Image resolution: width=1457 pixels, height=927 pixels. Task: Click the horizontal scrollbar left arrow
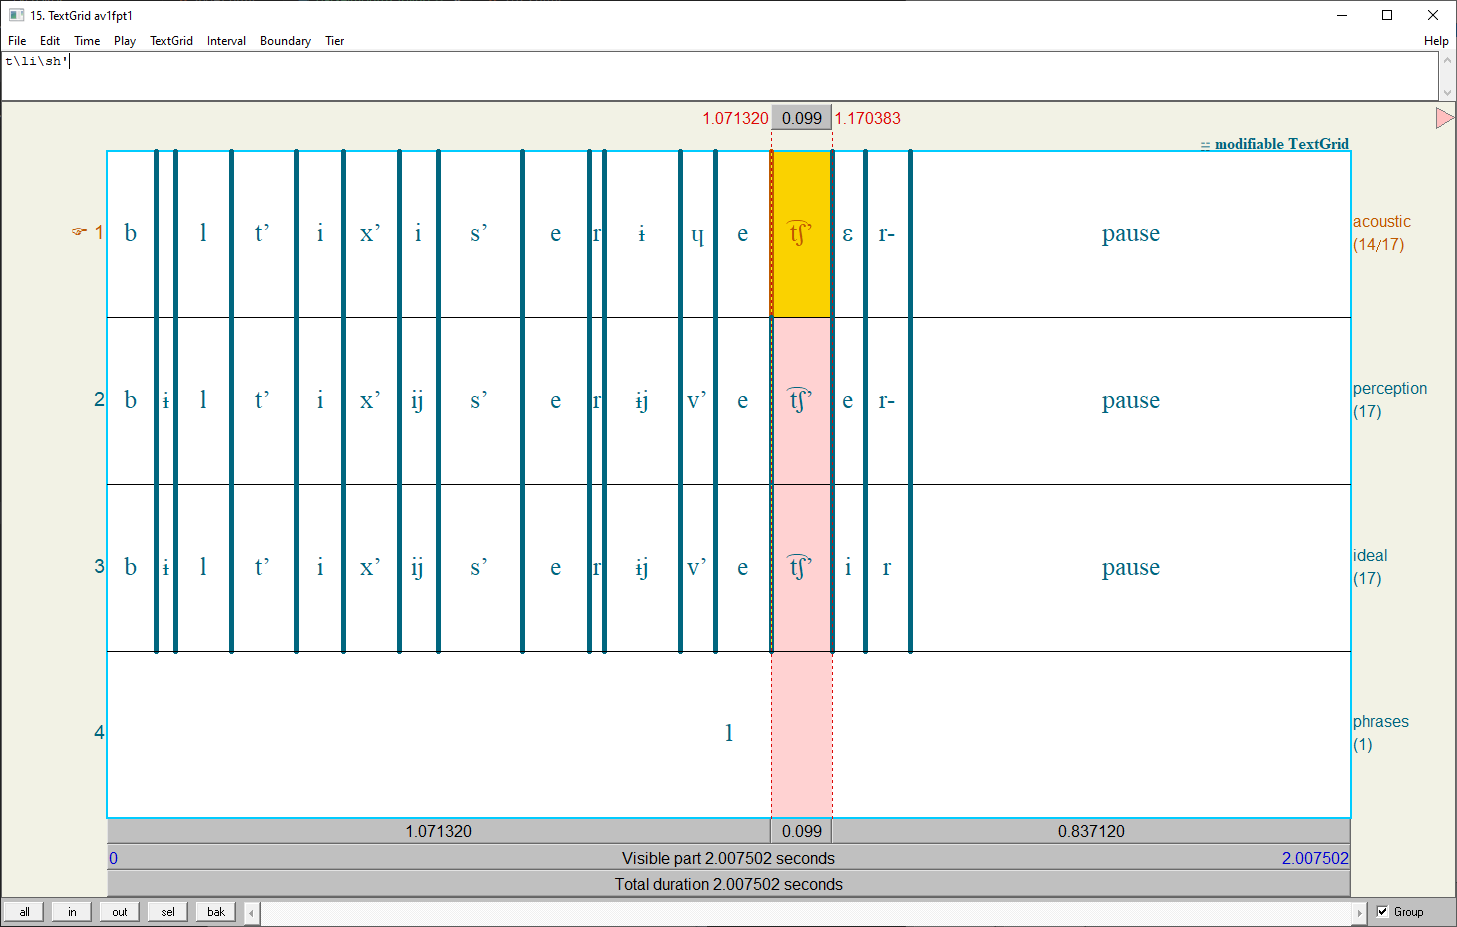coord(252,912)
